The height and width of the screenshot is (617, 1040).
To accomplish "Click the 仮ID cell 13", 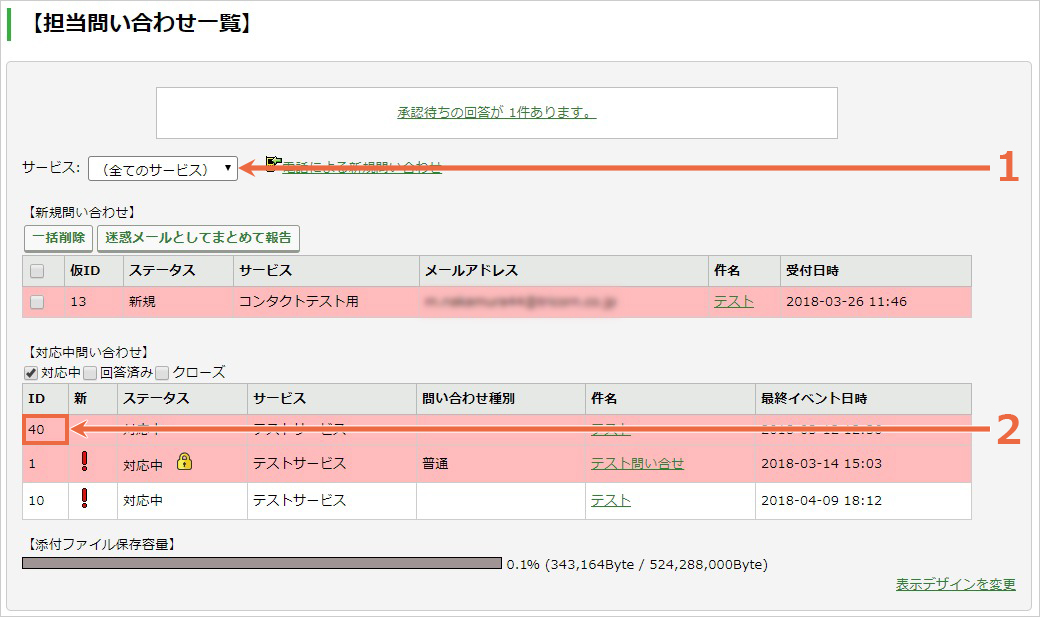I will pyautogui.click(x=94, y=301).
